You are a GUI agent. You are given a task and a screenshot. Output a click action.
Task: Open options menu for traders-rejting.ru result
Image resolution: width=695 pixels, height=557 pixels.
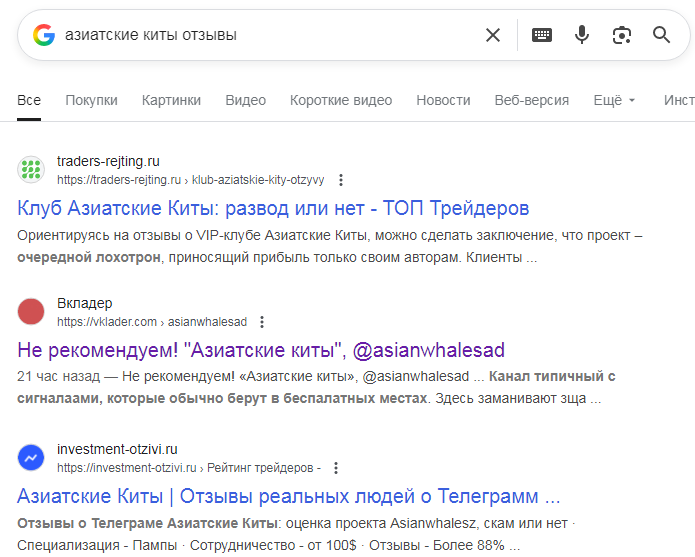tap(341, 180)
